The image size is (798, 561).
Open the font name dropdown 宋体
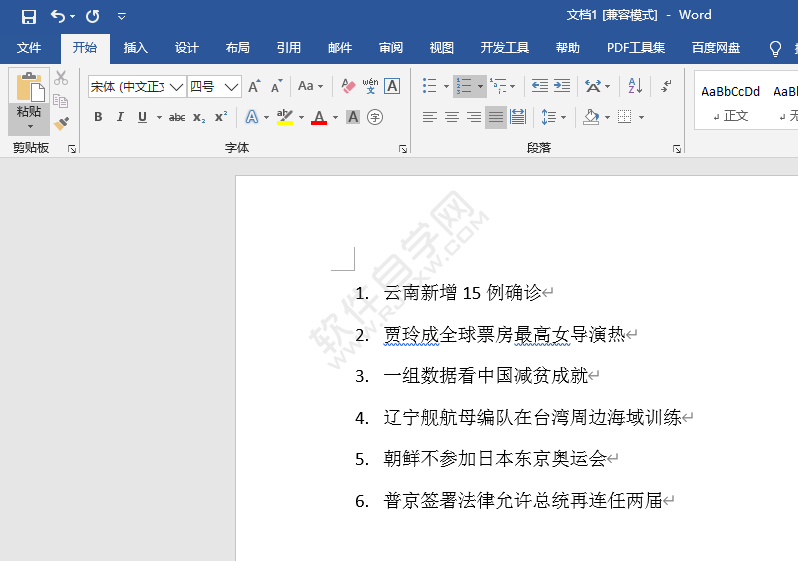tap(177, 87)
